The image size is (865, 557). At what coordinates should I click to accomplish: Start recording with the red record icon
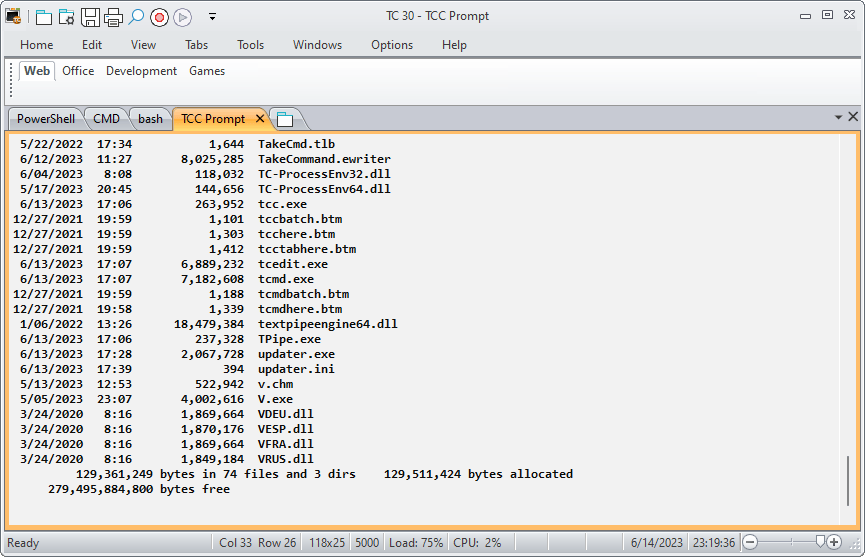[159, 18]
